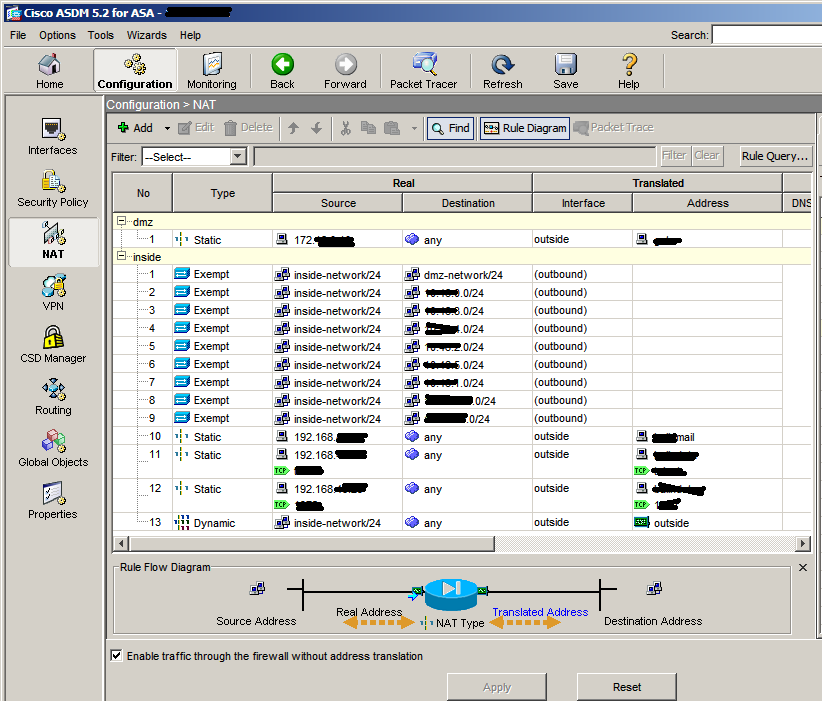
Task: Click the Add rule button
Action: coord(135,128)
